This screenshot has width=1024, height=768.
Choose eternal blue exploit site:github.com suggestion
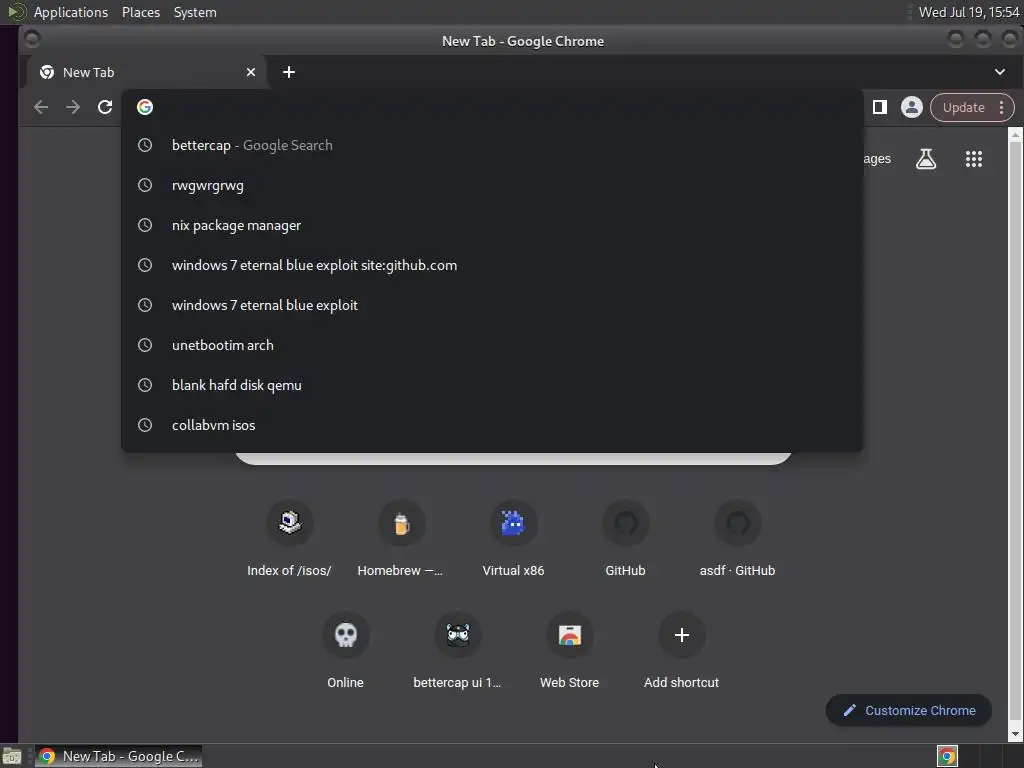[492, 265]
